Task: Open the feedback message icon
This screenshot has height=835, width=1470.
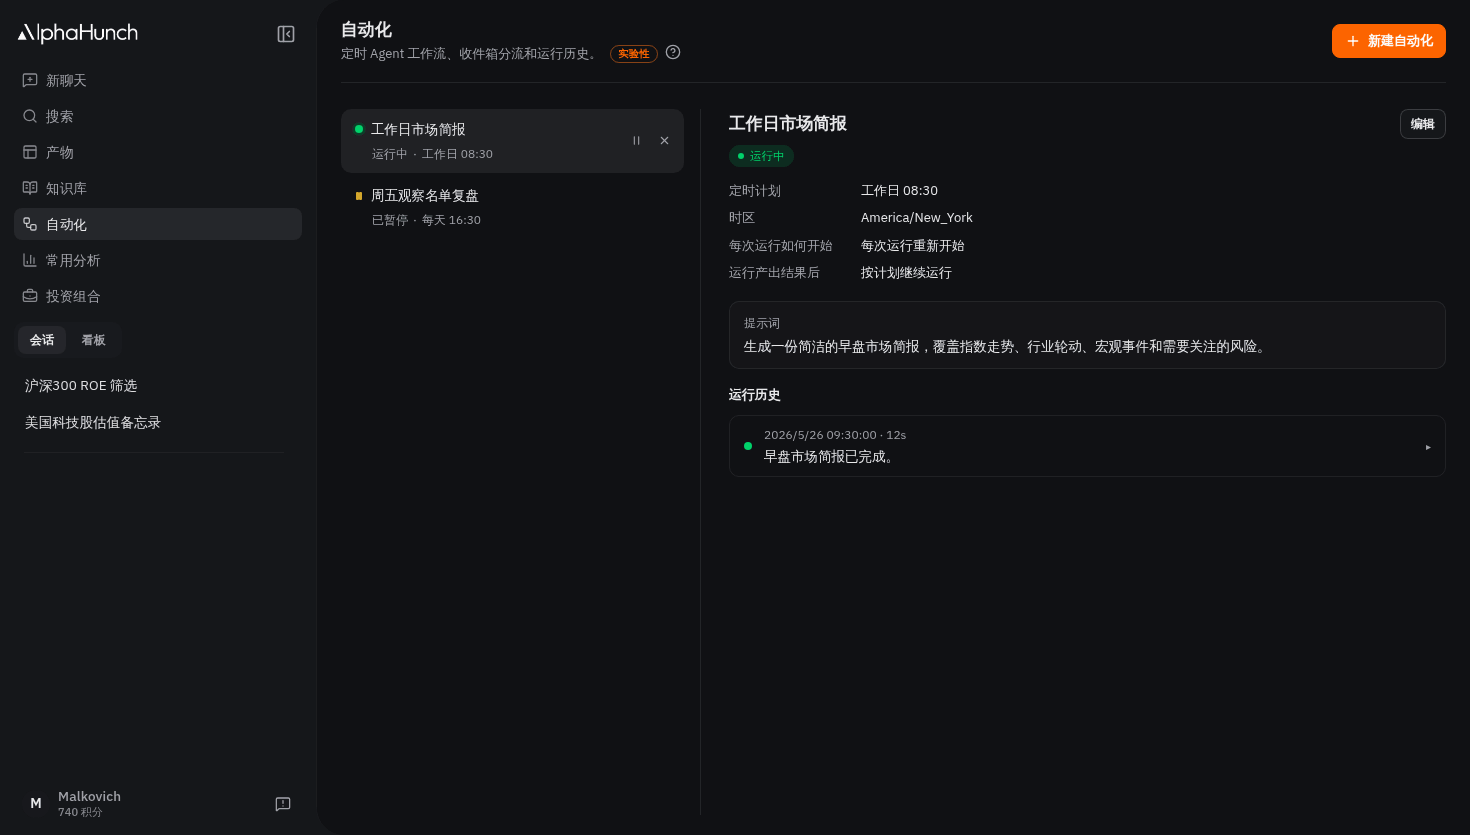Action: (283, 804)
